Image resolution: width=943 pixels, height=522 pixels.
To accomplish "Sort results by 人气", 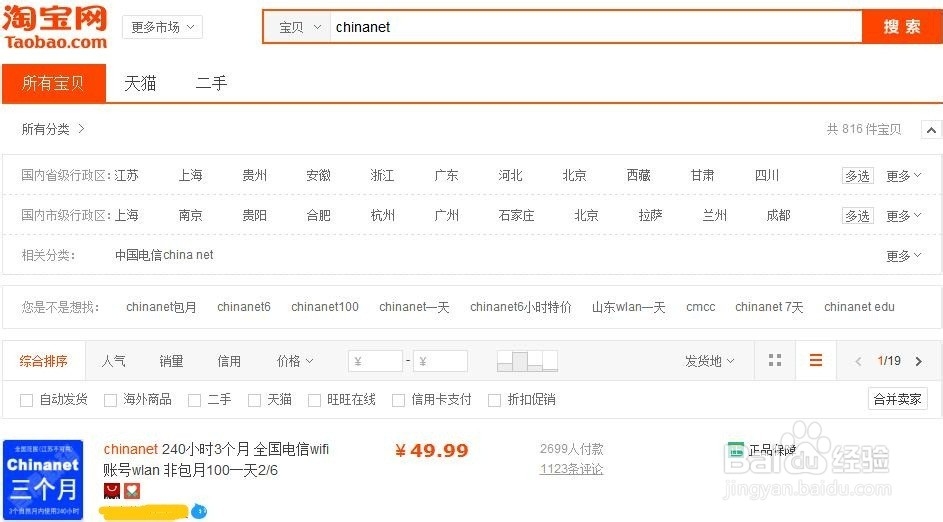I will (114, 361).
